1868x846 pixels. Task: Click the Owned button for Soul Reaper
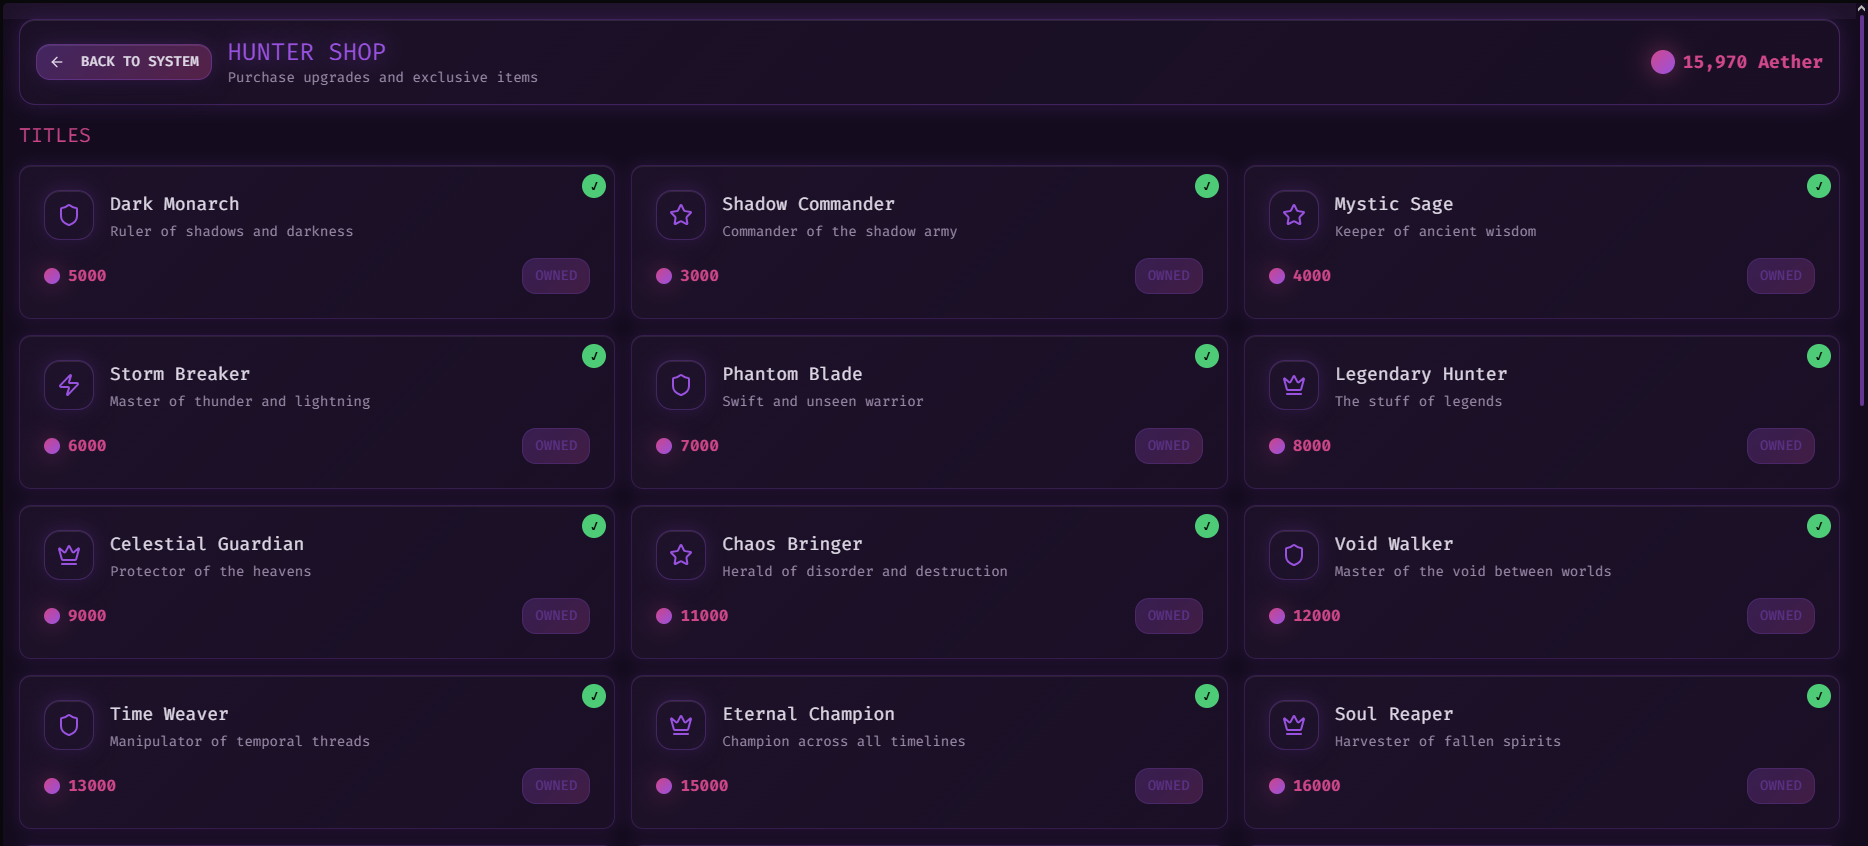[1781, 786]
